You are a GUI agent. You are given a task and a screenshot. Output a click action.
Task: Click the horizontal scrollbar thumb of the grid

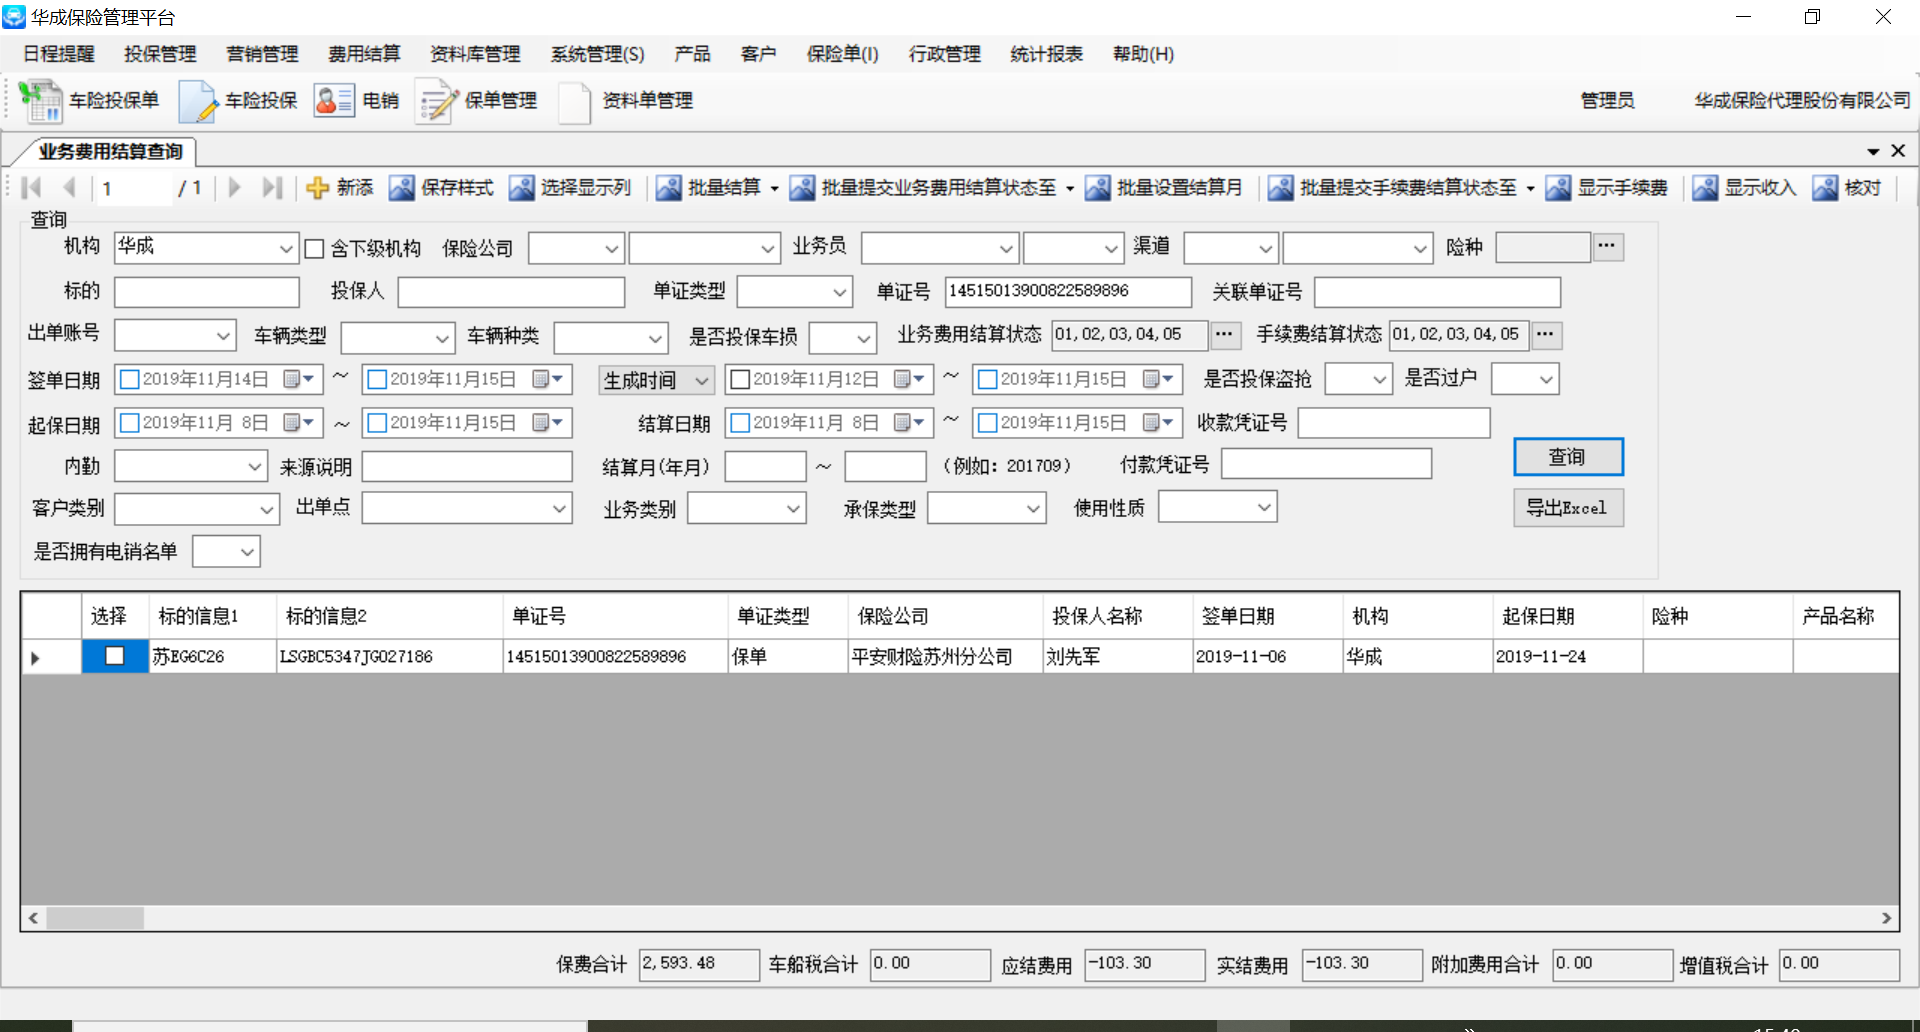pos(95,918)
